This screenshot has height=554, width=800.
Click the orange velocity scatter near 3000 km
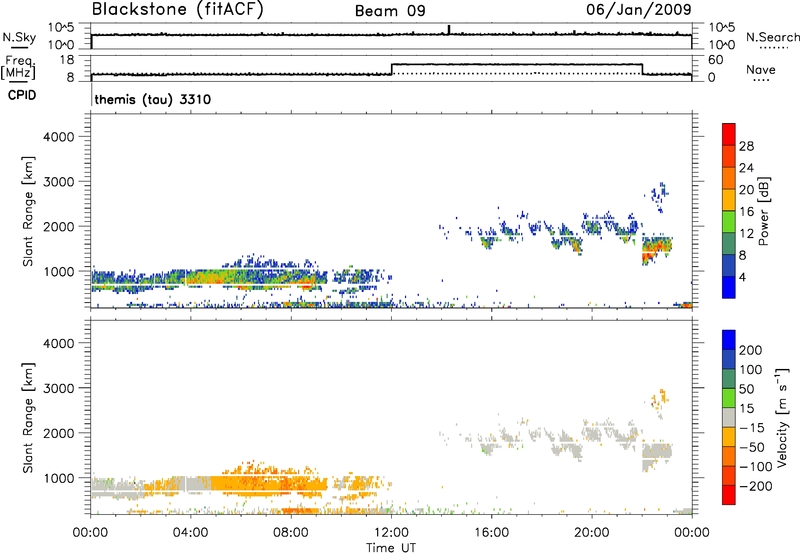[660, 398]
